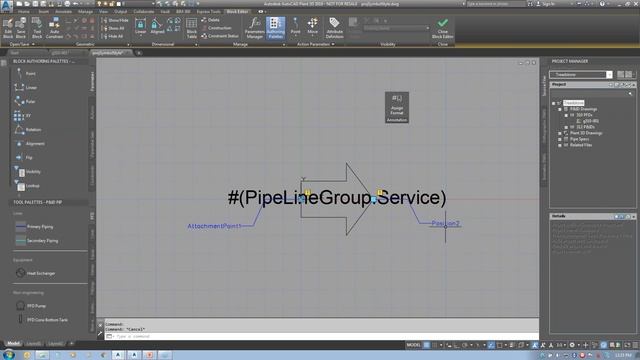Screen dimensions: 640x360
Task: Click the search help input field
Action: tap(496, 4)
